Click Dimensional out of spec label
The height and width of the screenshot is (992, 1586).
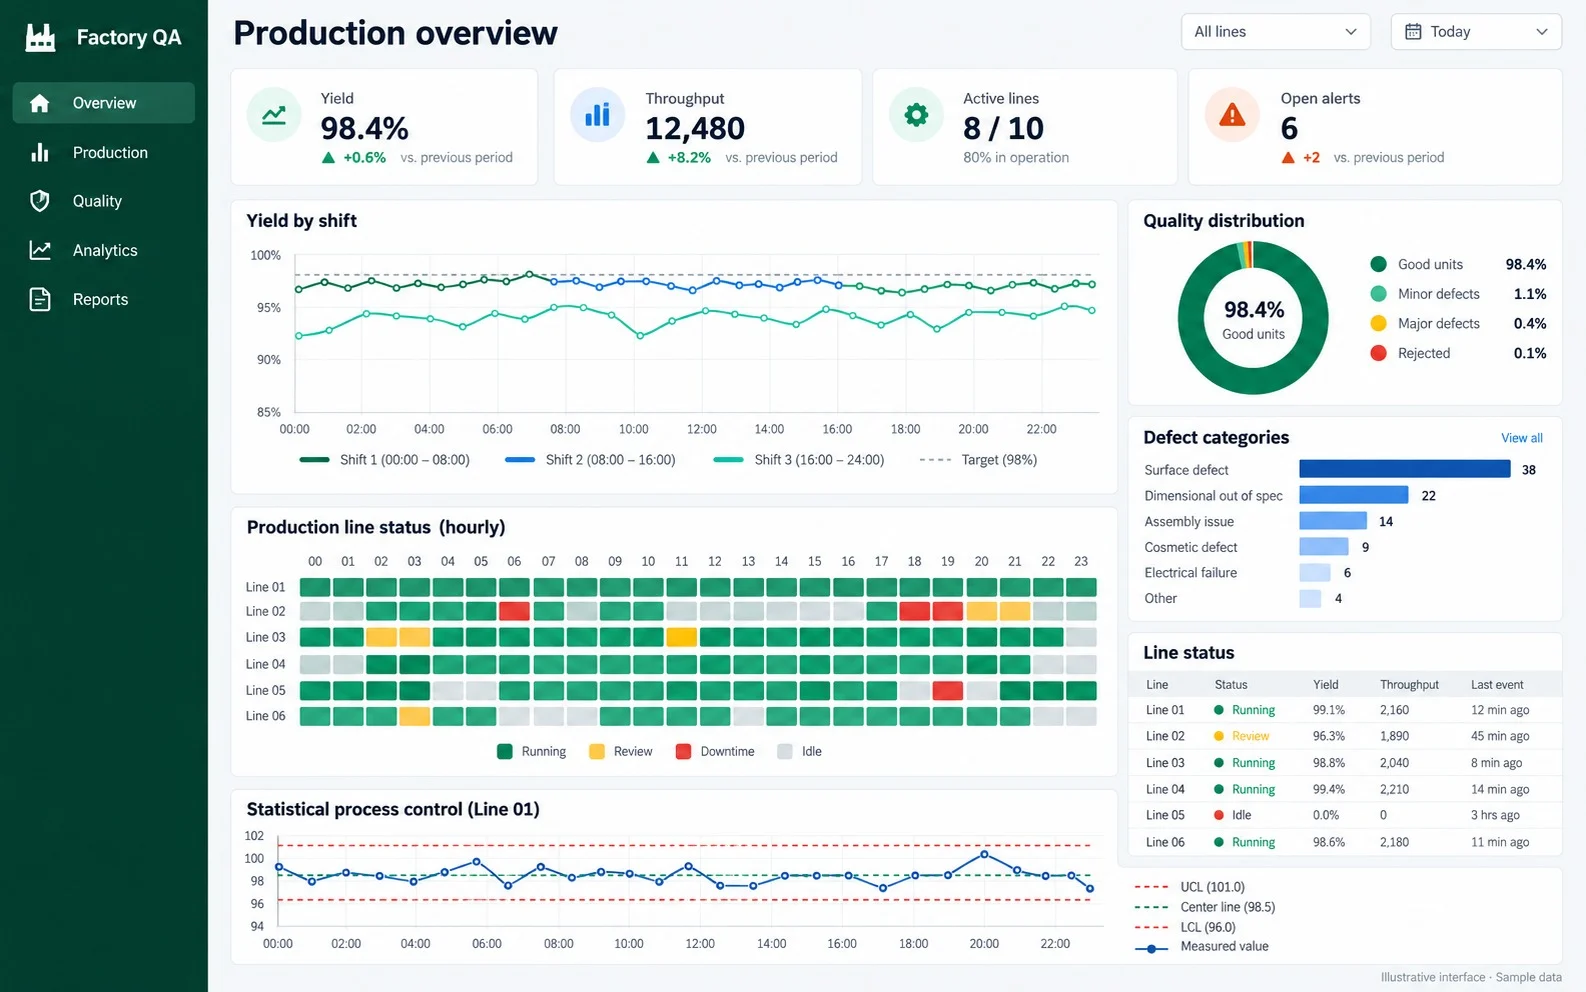[x=1213, y=496]
